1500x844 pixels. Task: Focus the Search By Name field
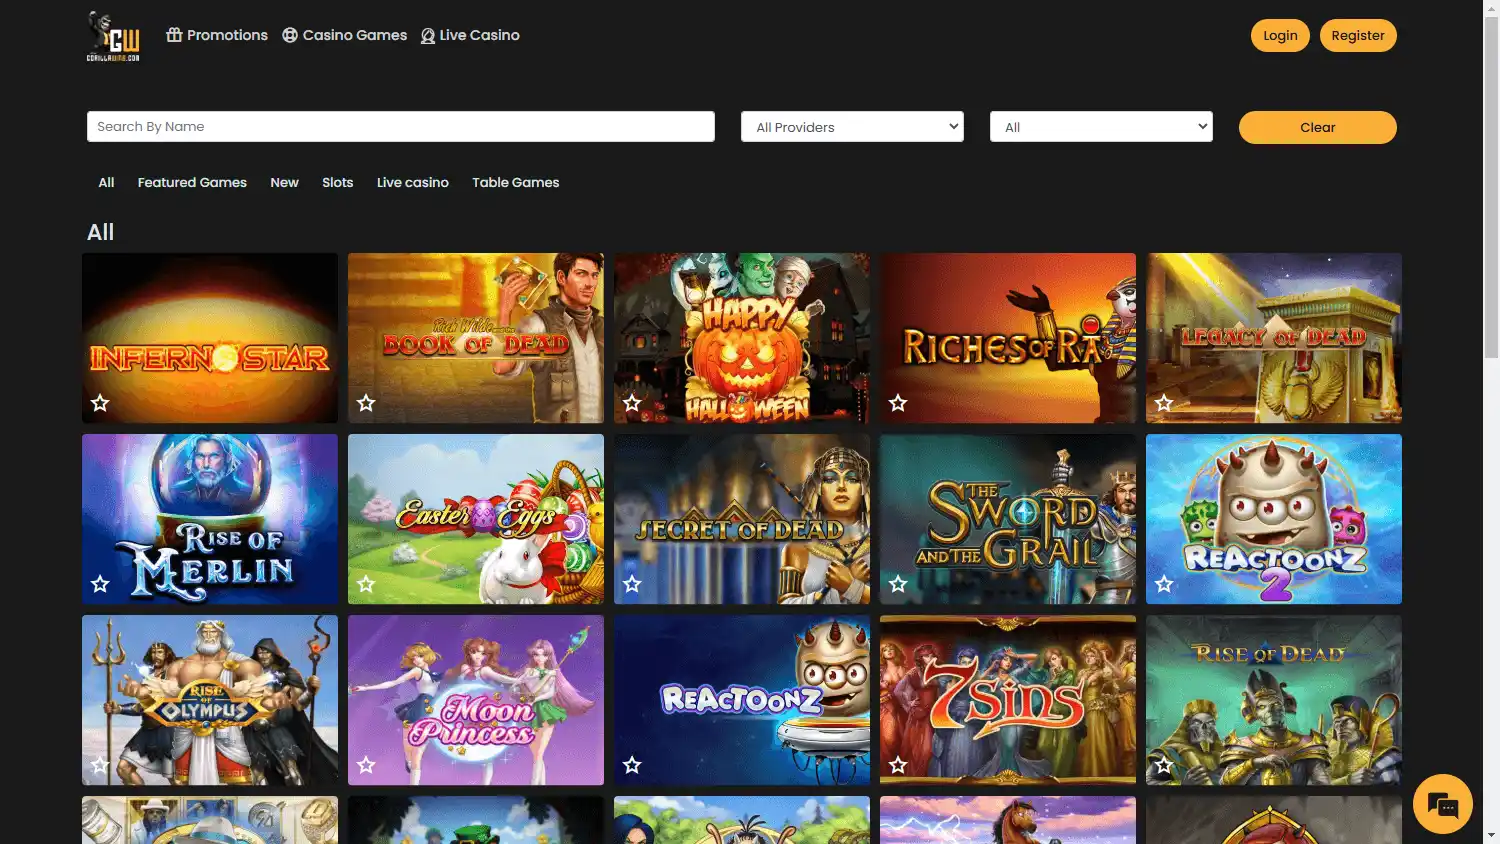pyautogui.click(x=401, y=126)
